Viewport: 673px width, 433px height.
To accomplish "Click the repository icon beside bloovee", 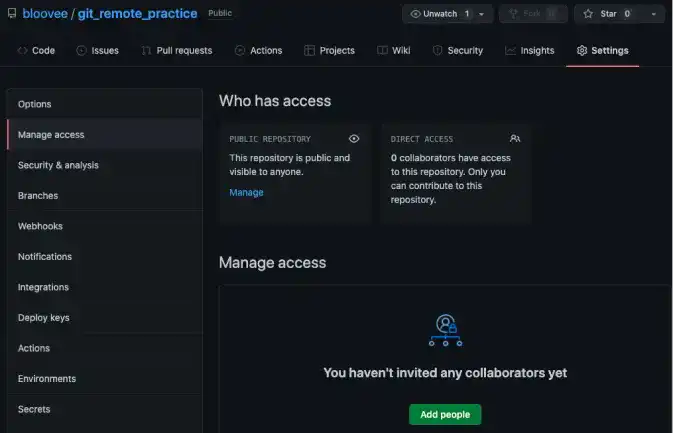I will pyautogui.click(x=12, y=13).
